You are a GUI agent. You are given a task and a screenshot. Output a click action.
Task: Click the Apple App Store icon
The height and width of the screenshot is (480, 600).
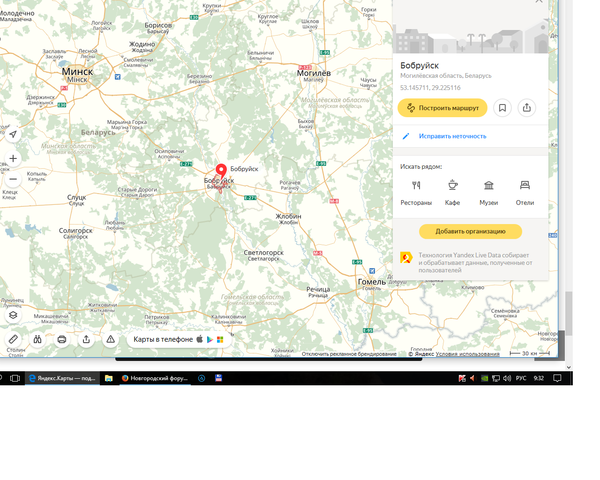point(200,339)
